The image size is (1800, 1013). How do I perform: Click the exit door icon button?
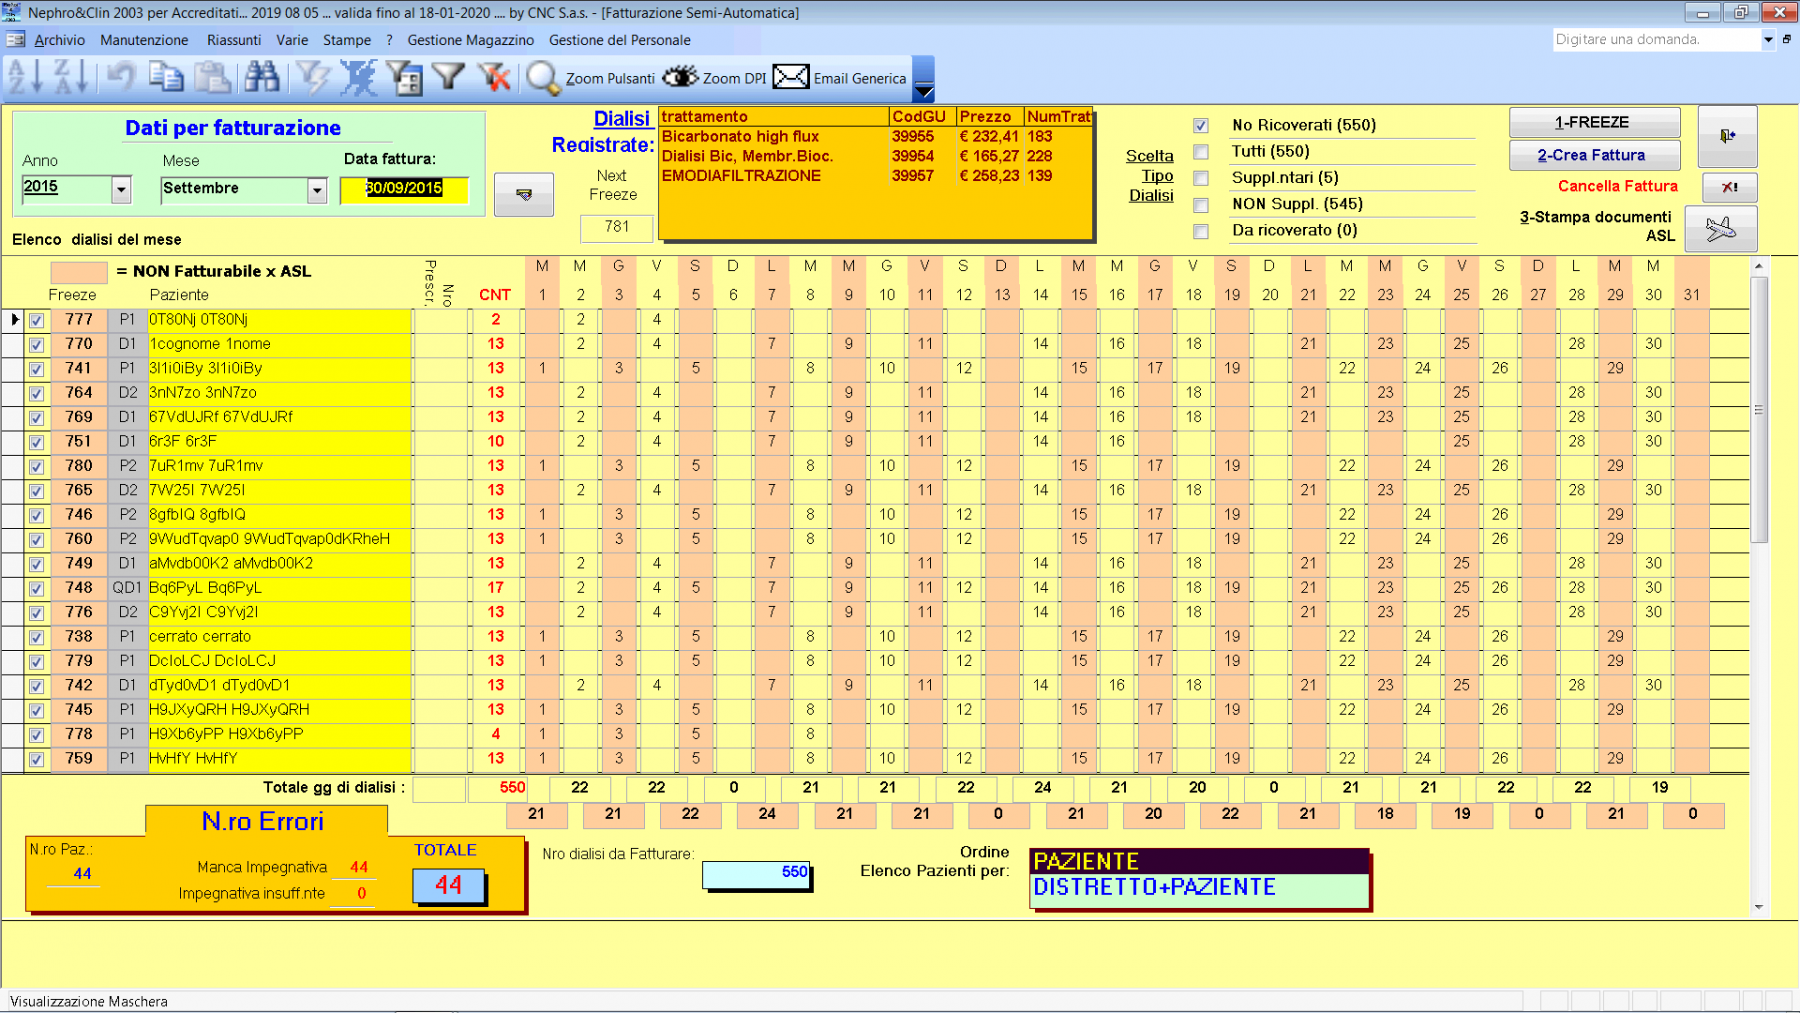(1727, 136)
